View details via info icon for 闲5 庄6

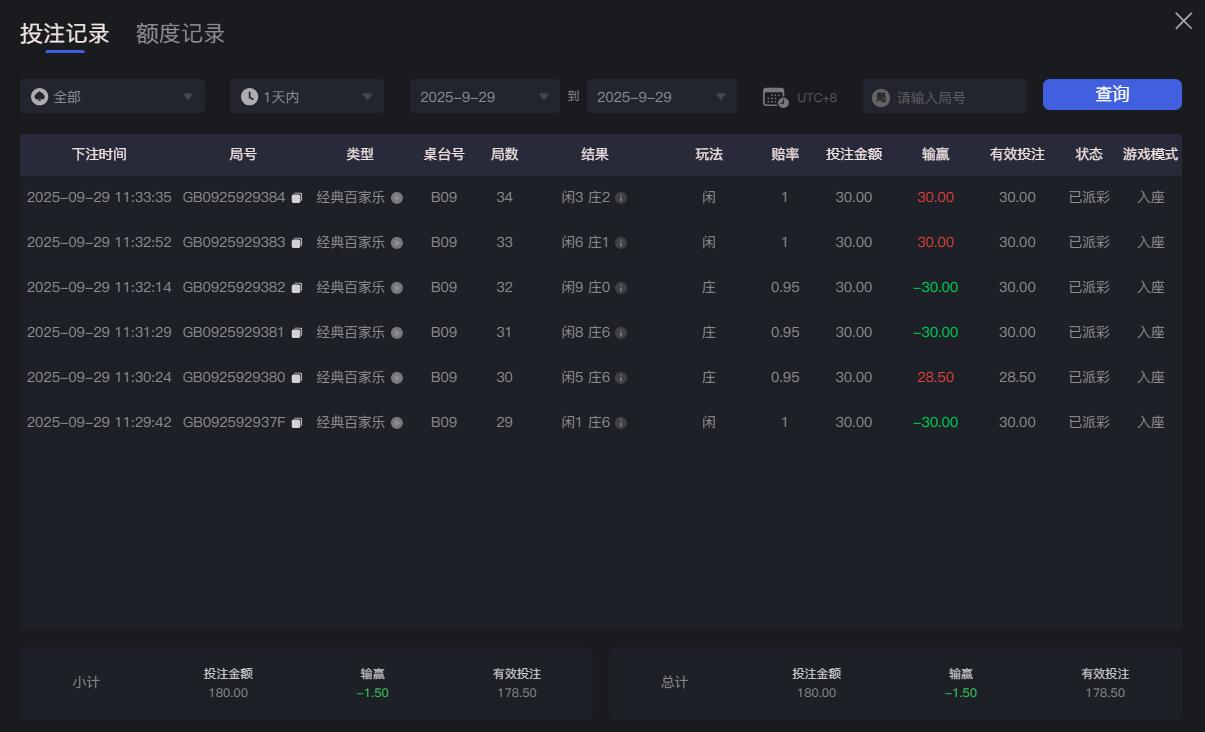click(x=623, y=377)
